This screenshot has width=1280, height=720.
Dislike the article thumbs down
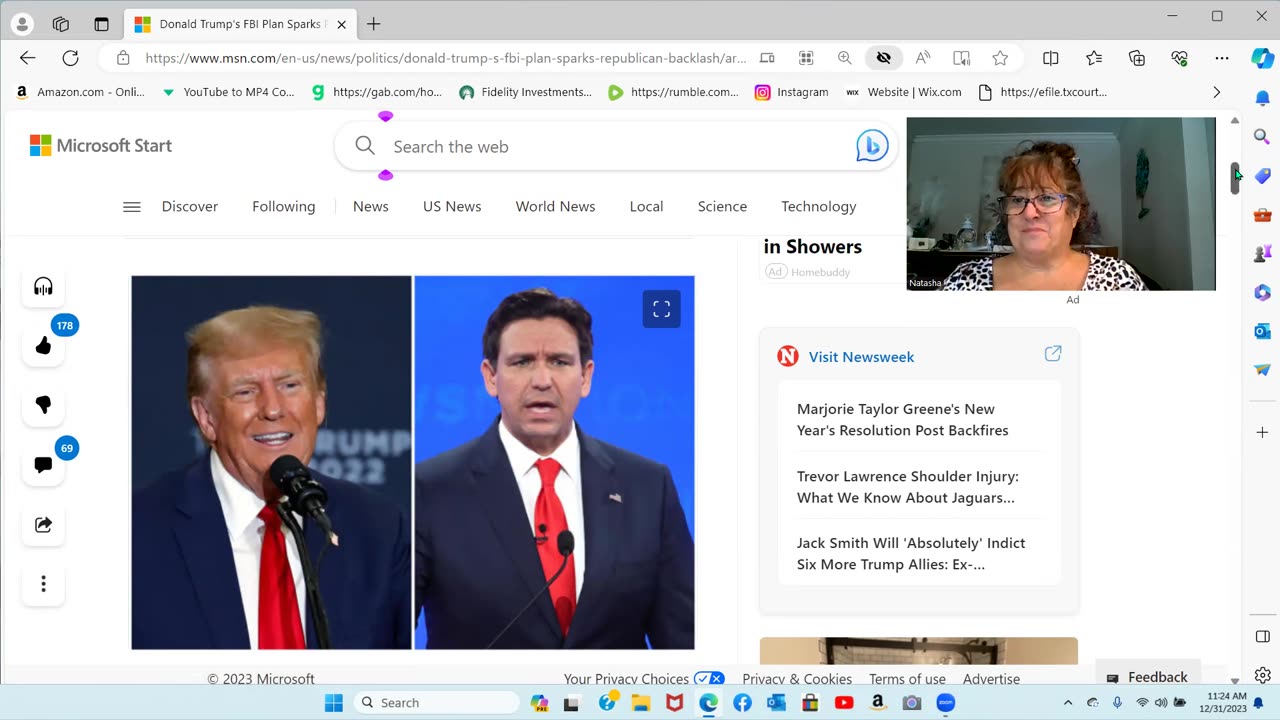(x=43, y=405)
